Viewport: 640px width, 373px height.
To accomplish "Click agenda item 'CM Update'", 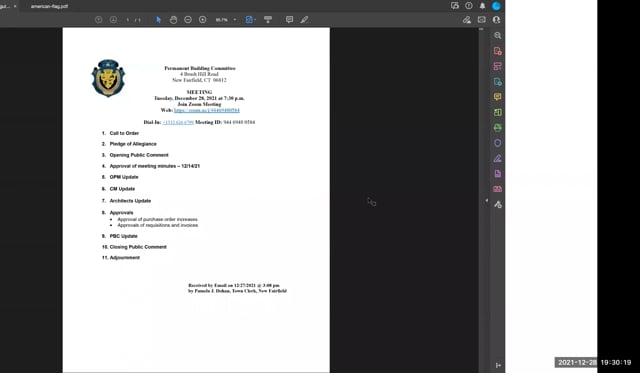I will pyautogui.click(x=122, y=189).
